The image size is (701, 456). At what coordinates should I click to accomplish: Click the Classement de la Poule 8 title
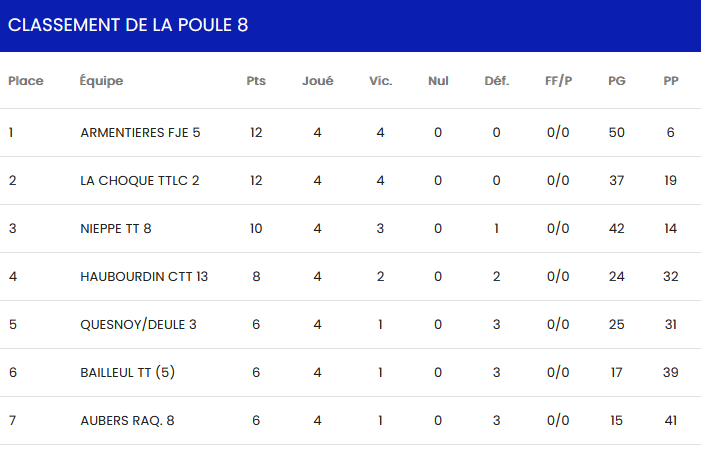click(x=128, y=25)
